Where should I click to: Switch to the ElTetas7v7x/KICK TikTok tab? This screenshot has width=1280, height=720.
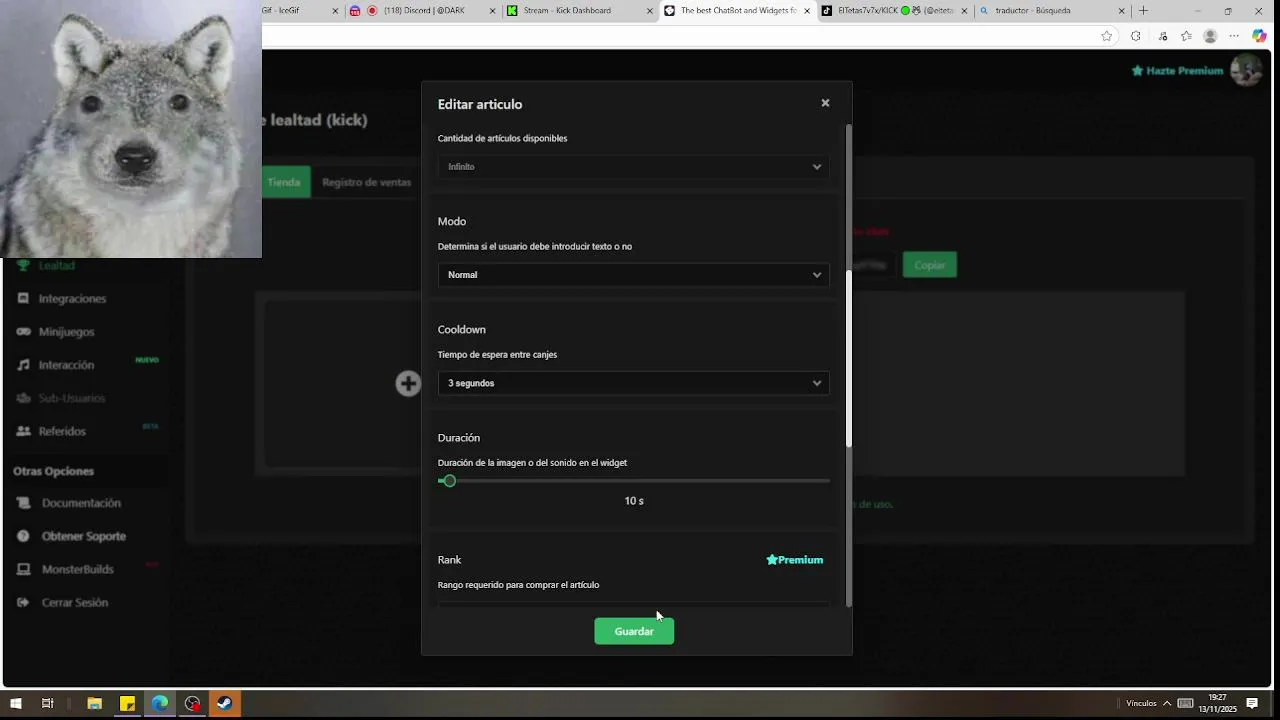point(894,11)
